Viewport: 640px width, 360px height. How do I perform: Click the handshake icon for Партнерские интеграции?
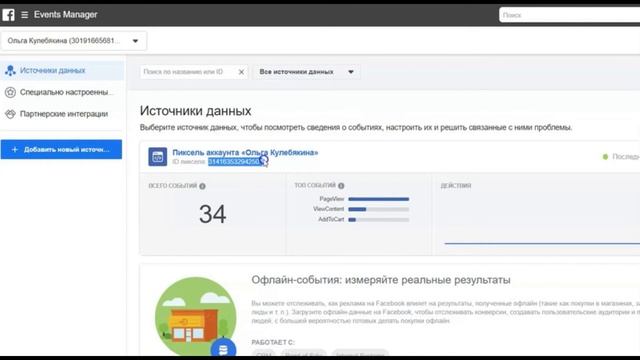point(10,114)
